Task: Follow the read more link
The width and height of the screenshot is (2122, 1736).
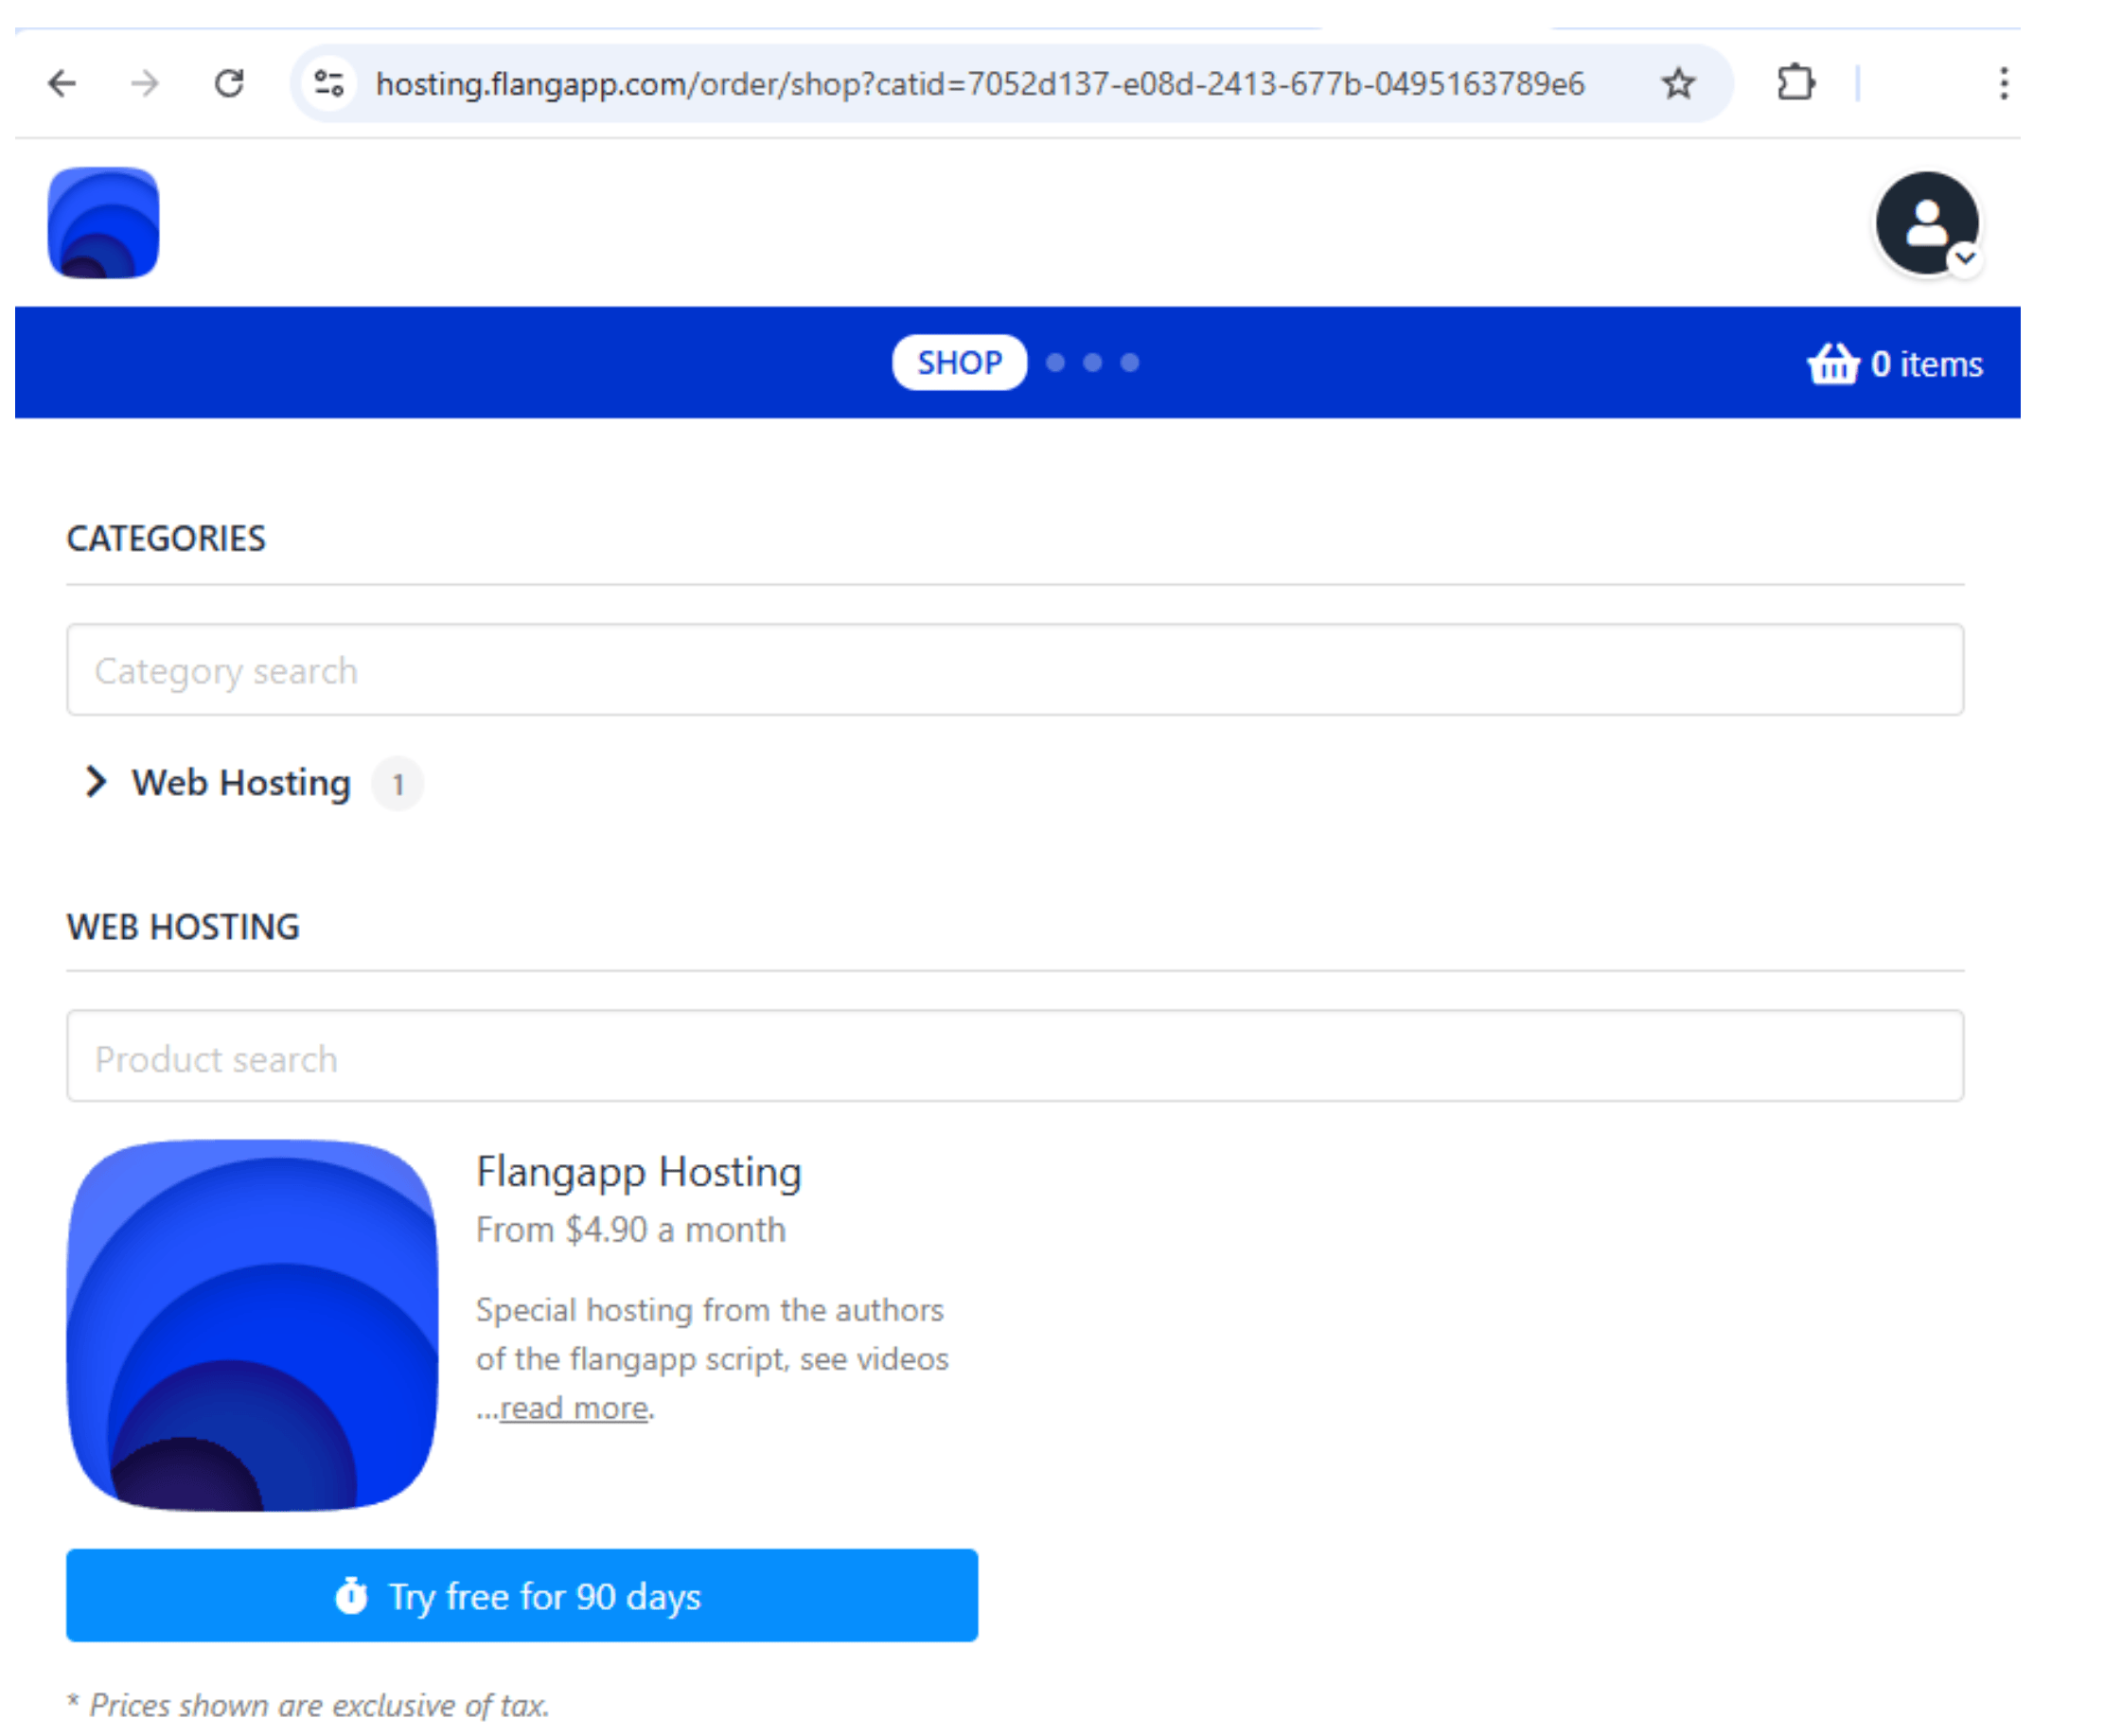Action: pos(574,1408)
